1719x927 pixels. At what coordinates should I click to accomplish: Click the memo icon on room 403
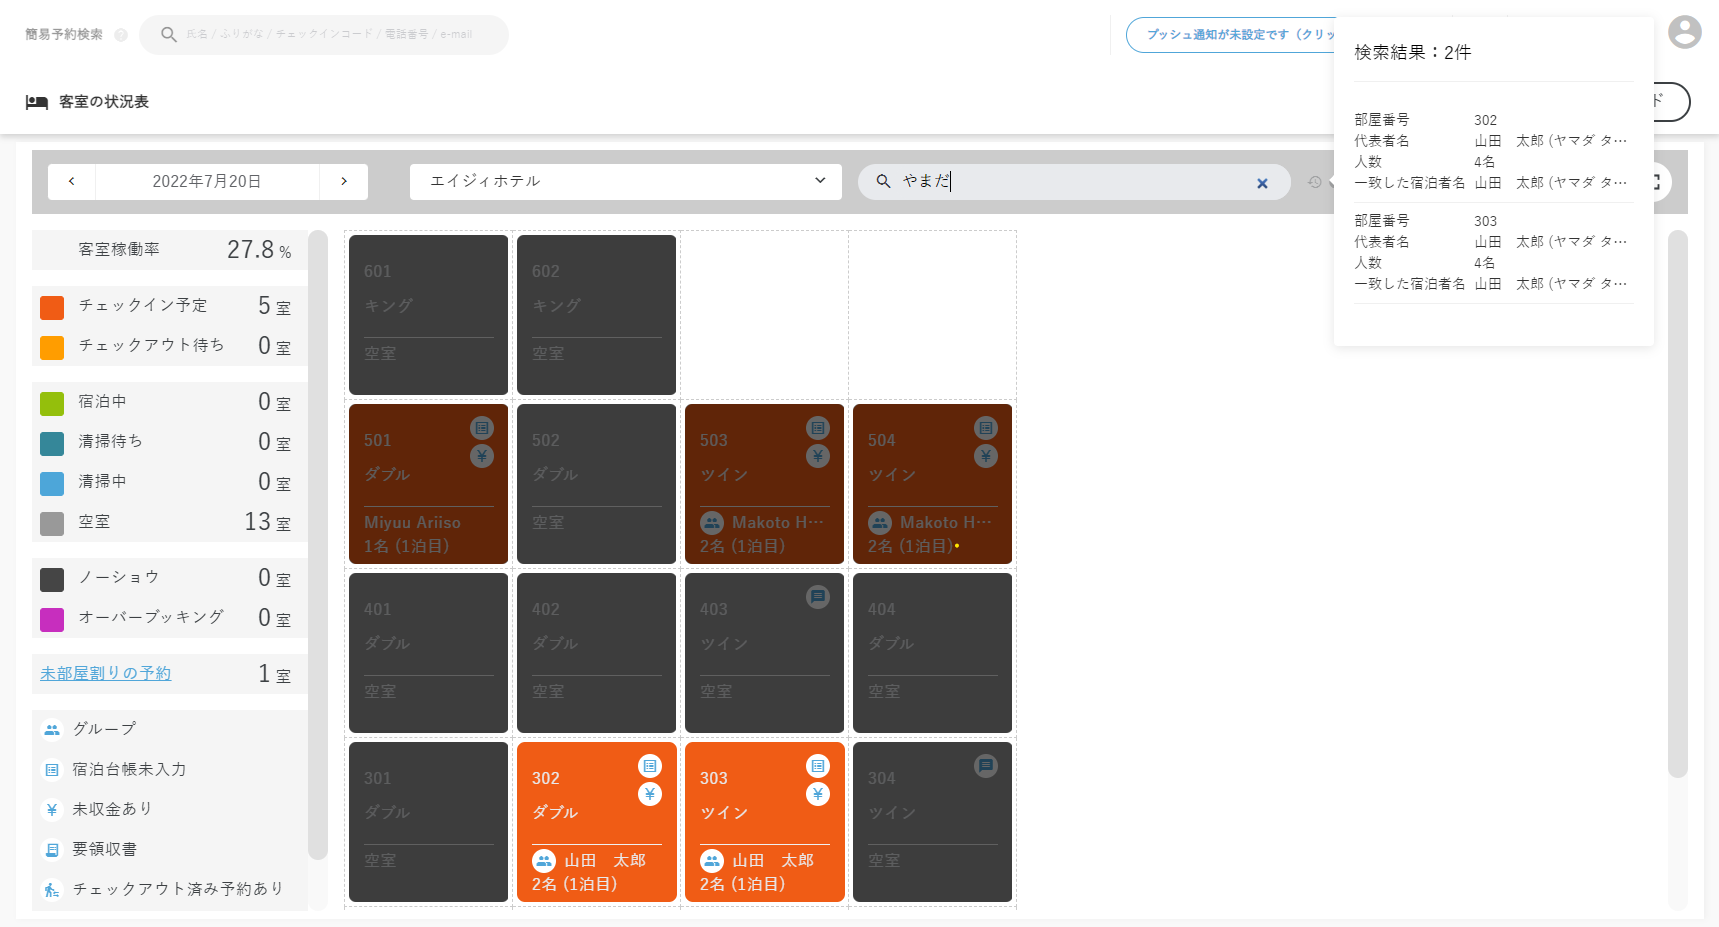click(x=818, y=597)
